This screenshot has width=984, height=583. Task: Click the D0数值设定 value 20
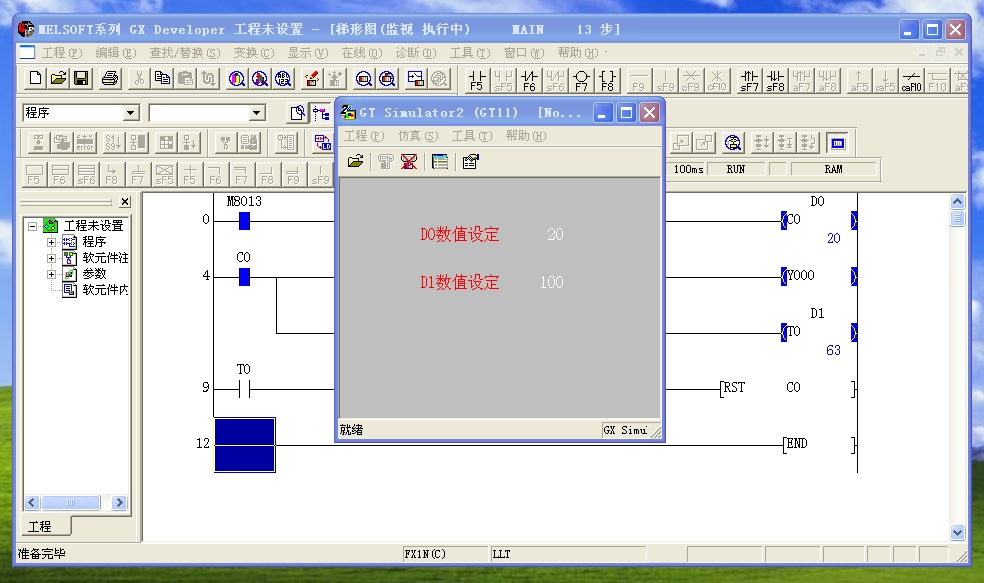click(x=555, y=235)
